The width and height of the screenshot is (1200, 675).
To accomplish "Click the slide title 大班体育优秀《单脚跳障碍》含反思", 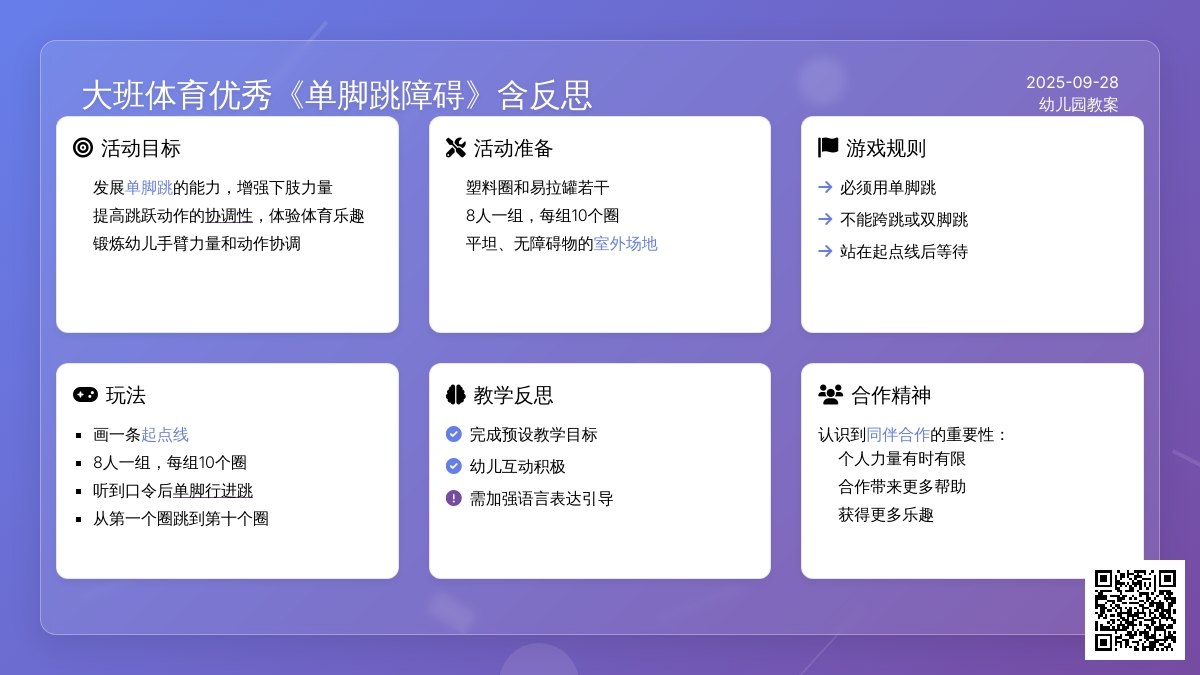I will pyautogui.click(x=337, y=95).
